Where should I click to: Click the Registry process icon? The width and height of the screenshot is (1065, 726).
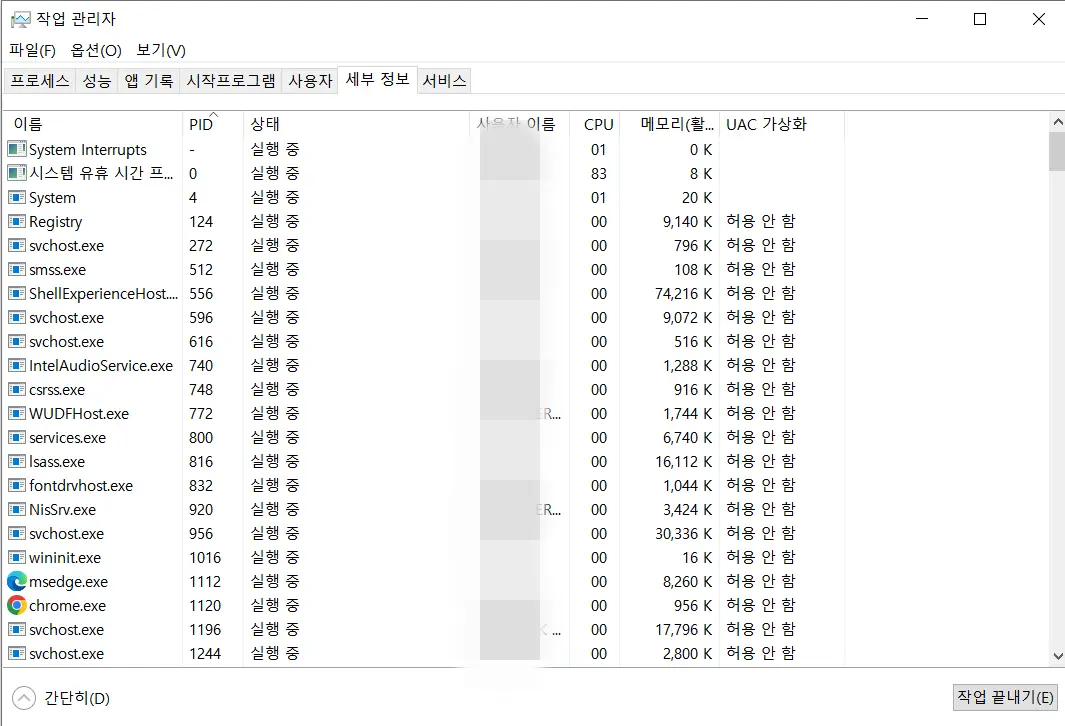click(x=16, y=221)
